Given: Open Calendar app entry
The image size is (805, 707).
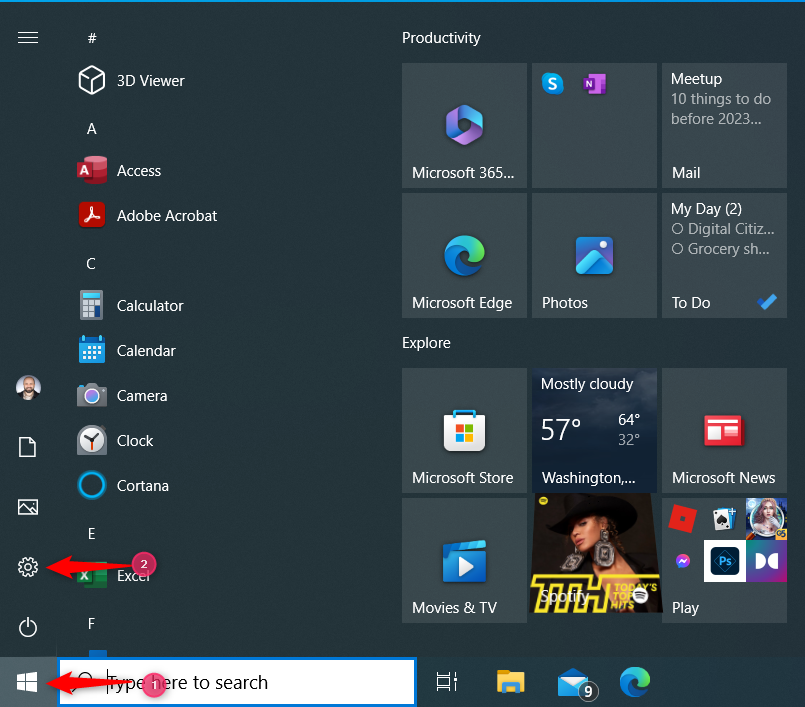Looking at the screenshot, I should click(127, 350).
